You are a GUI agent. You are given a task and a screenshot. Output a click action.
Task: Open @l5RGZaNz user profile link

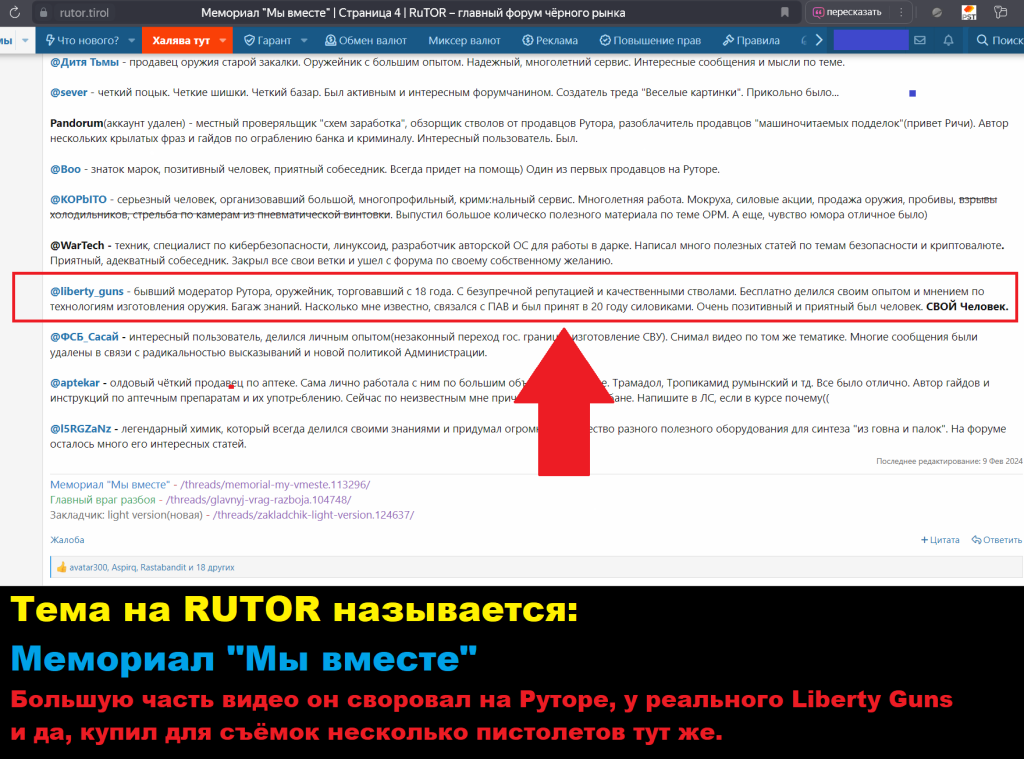(81, 428)
